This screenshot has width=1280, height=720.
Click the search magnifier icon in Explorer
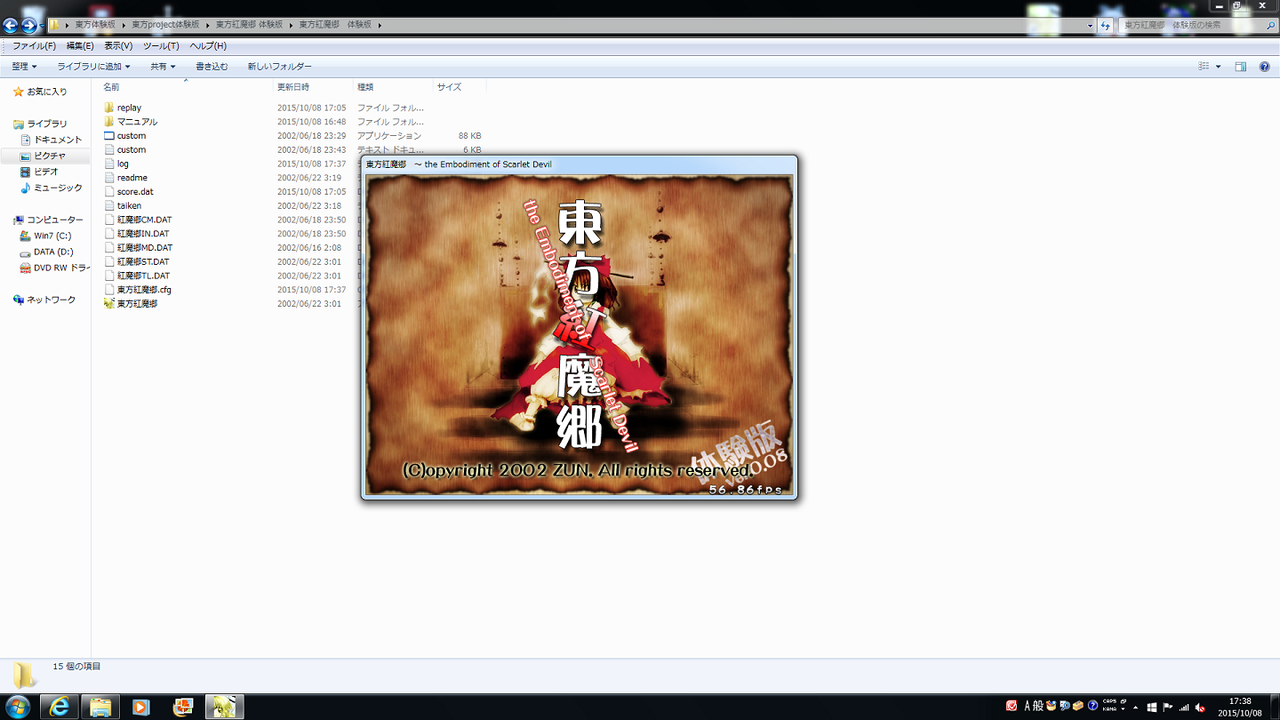(x=1270, y=25)
